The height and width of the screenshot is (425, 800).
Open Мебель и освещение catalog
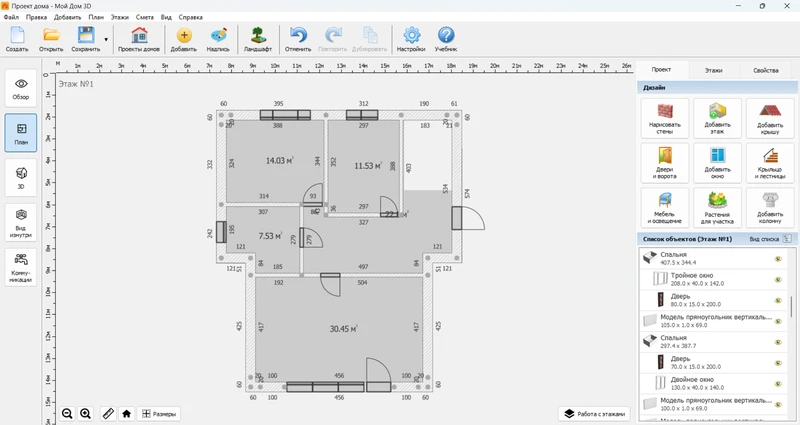[x=665, y=208]
